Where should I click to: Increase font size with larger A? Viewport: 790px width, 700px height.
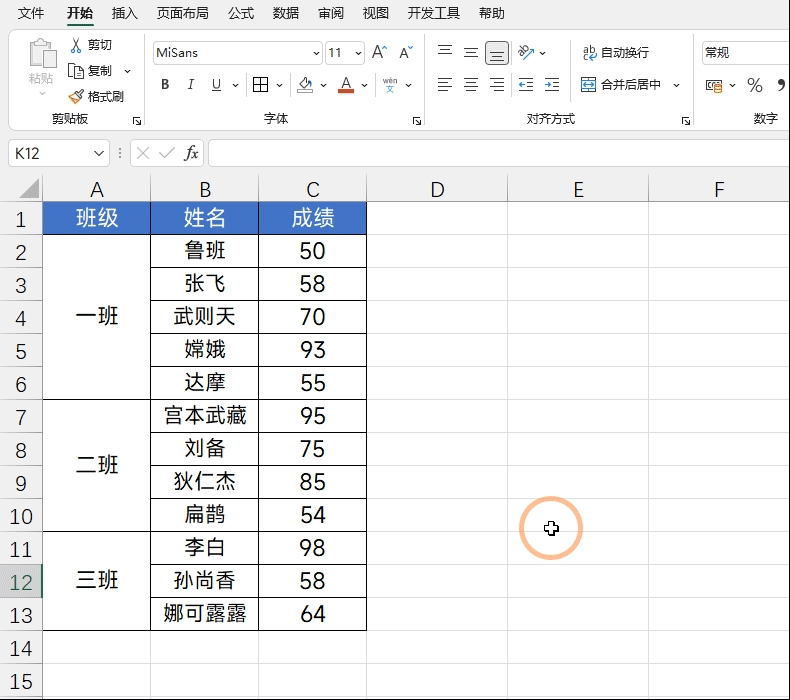(379, 52)
